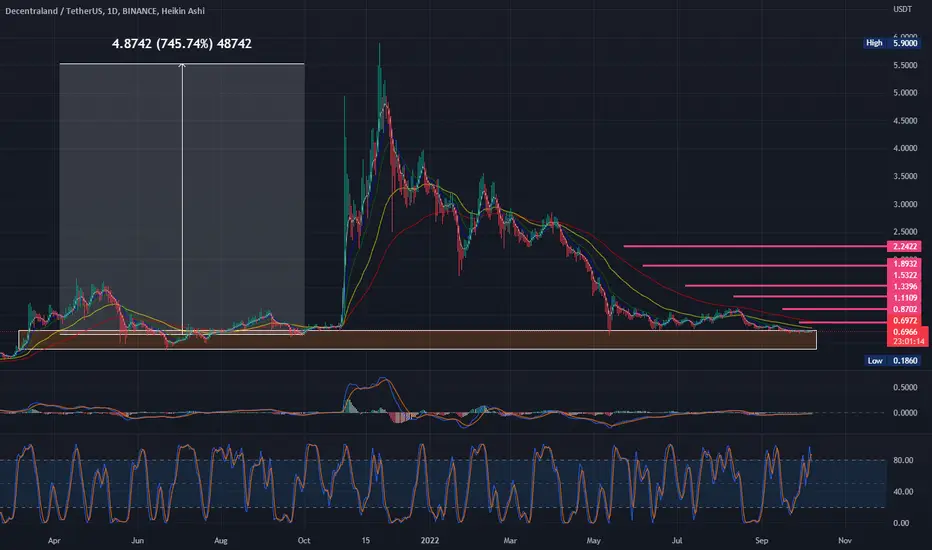The height and width of the screenshot is (550, 932).
Task: Select the pink horizontal line at 1.8932
Action: (764, 265)
